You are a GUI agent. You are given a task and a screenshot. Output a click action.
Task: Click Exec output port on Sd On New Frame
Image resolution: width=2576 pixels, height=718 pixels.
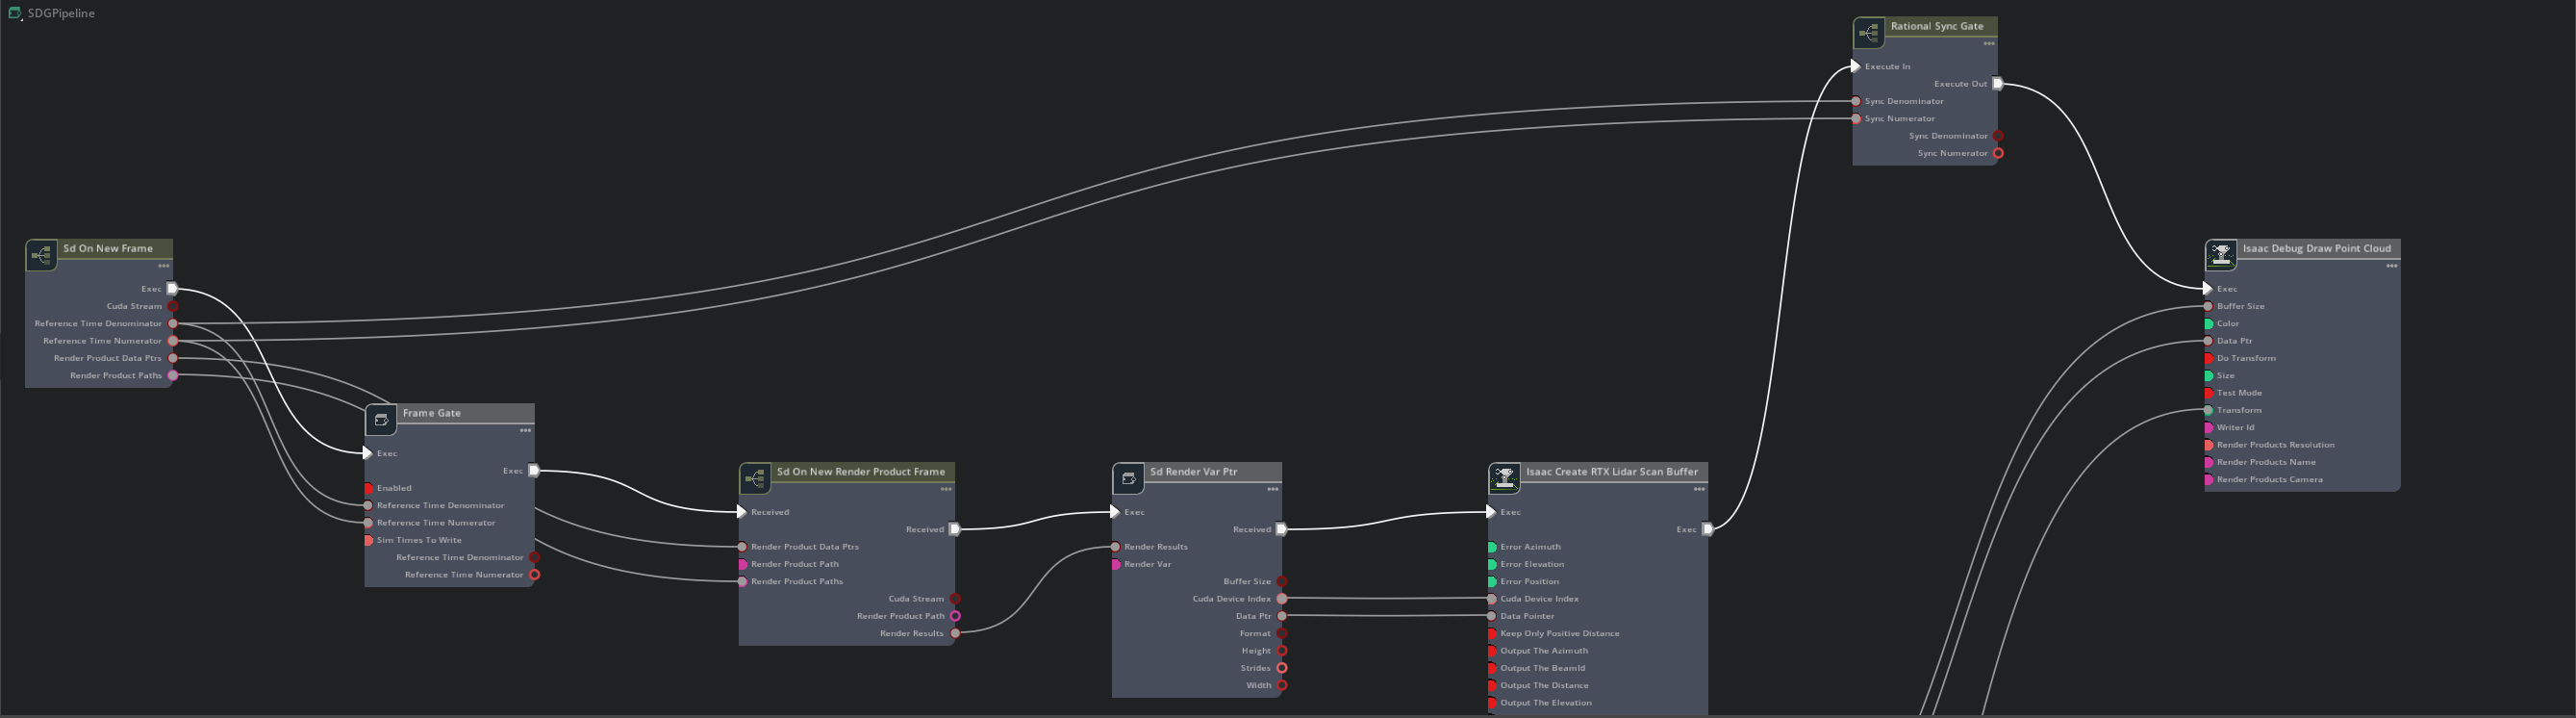[x=172, y=289]
